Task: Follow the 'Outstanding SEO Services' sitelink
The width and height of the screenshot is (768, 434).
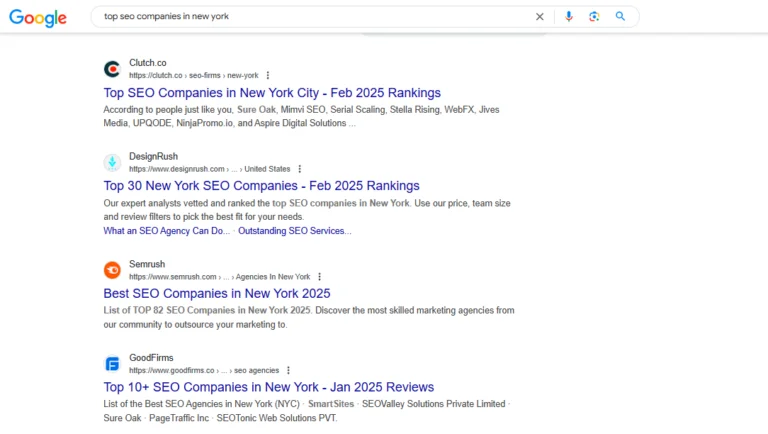Action: tap(294, 231)
